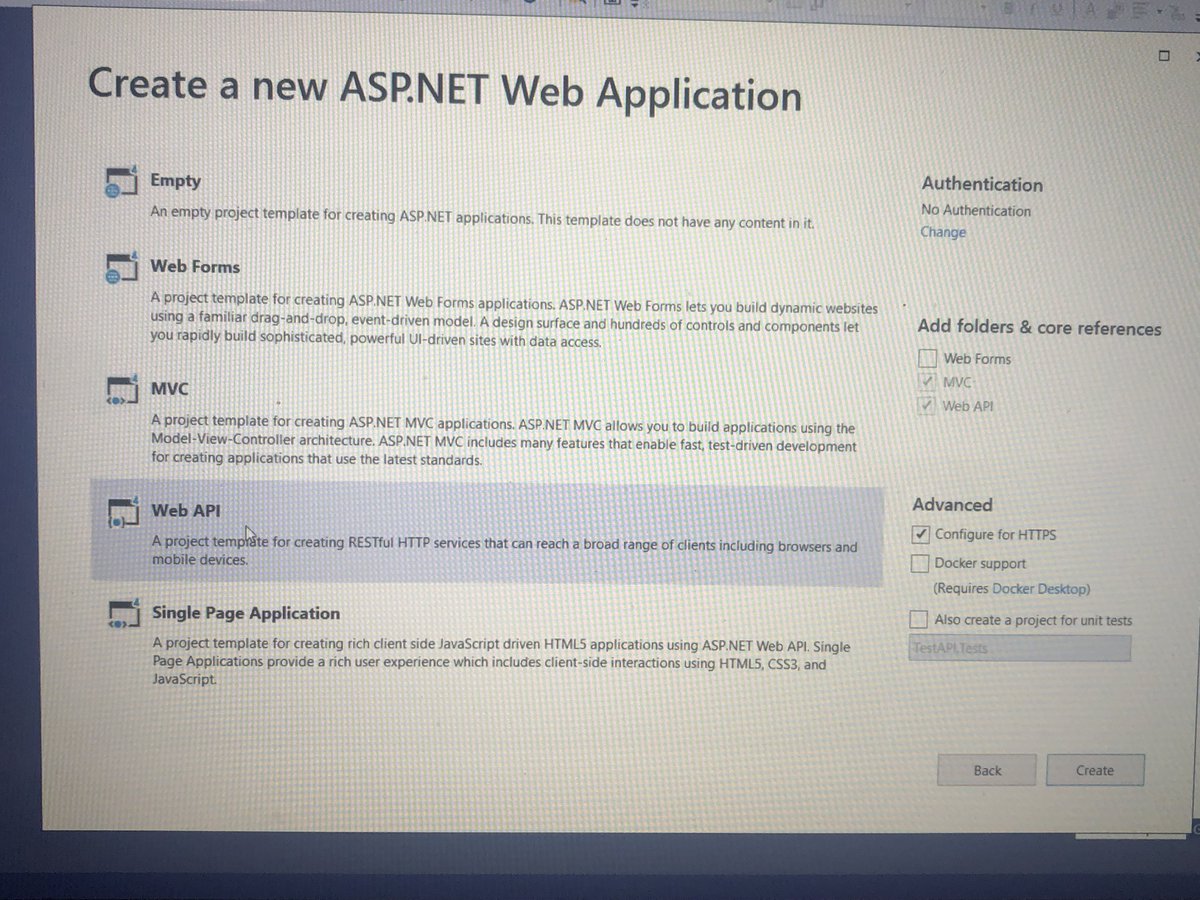The width and height of the screenshot is (1200, 900).
Task: Enable the Web Forms folders checkbox
Action: point(928,358)
